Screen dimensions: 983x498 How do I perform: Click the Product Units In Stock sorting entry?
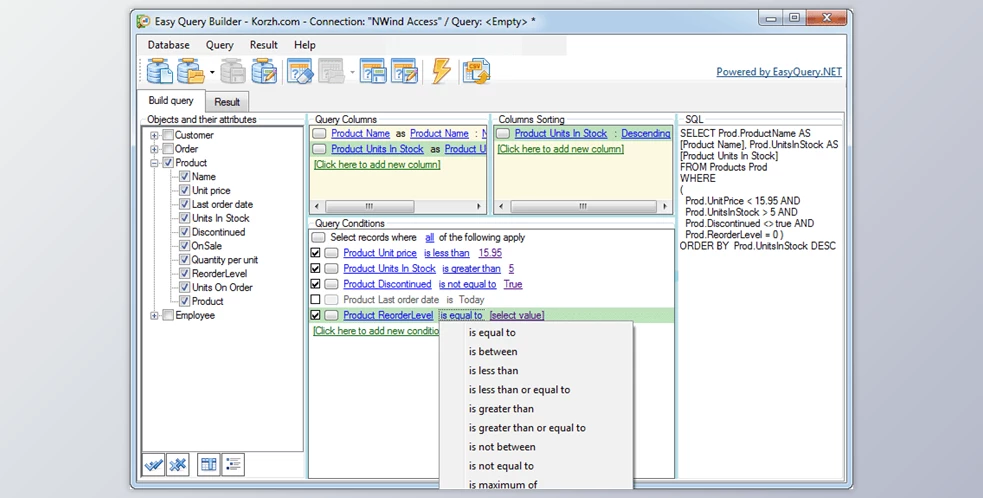[x=560, y=134]
